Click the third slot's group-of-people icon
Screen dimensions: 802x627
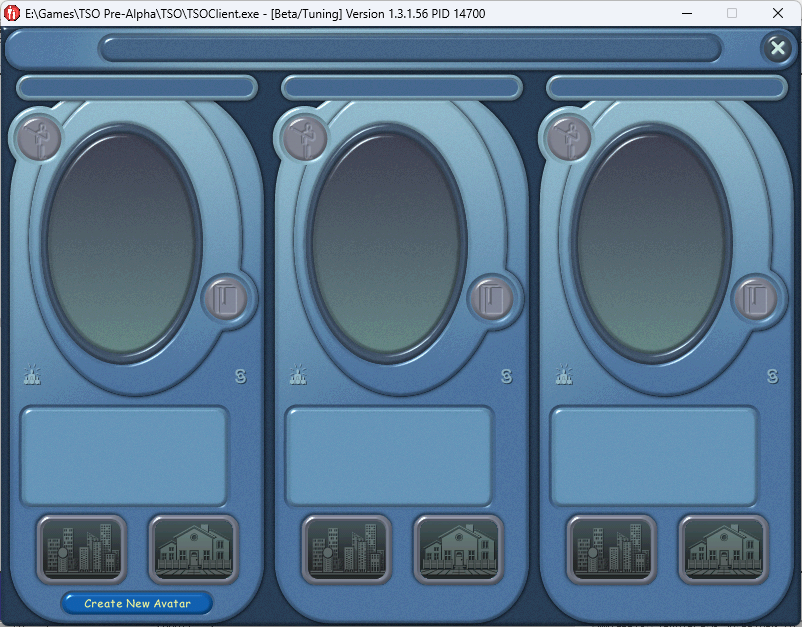pos(564,375)
